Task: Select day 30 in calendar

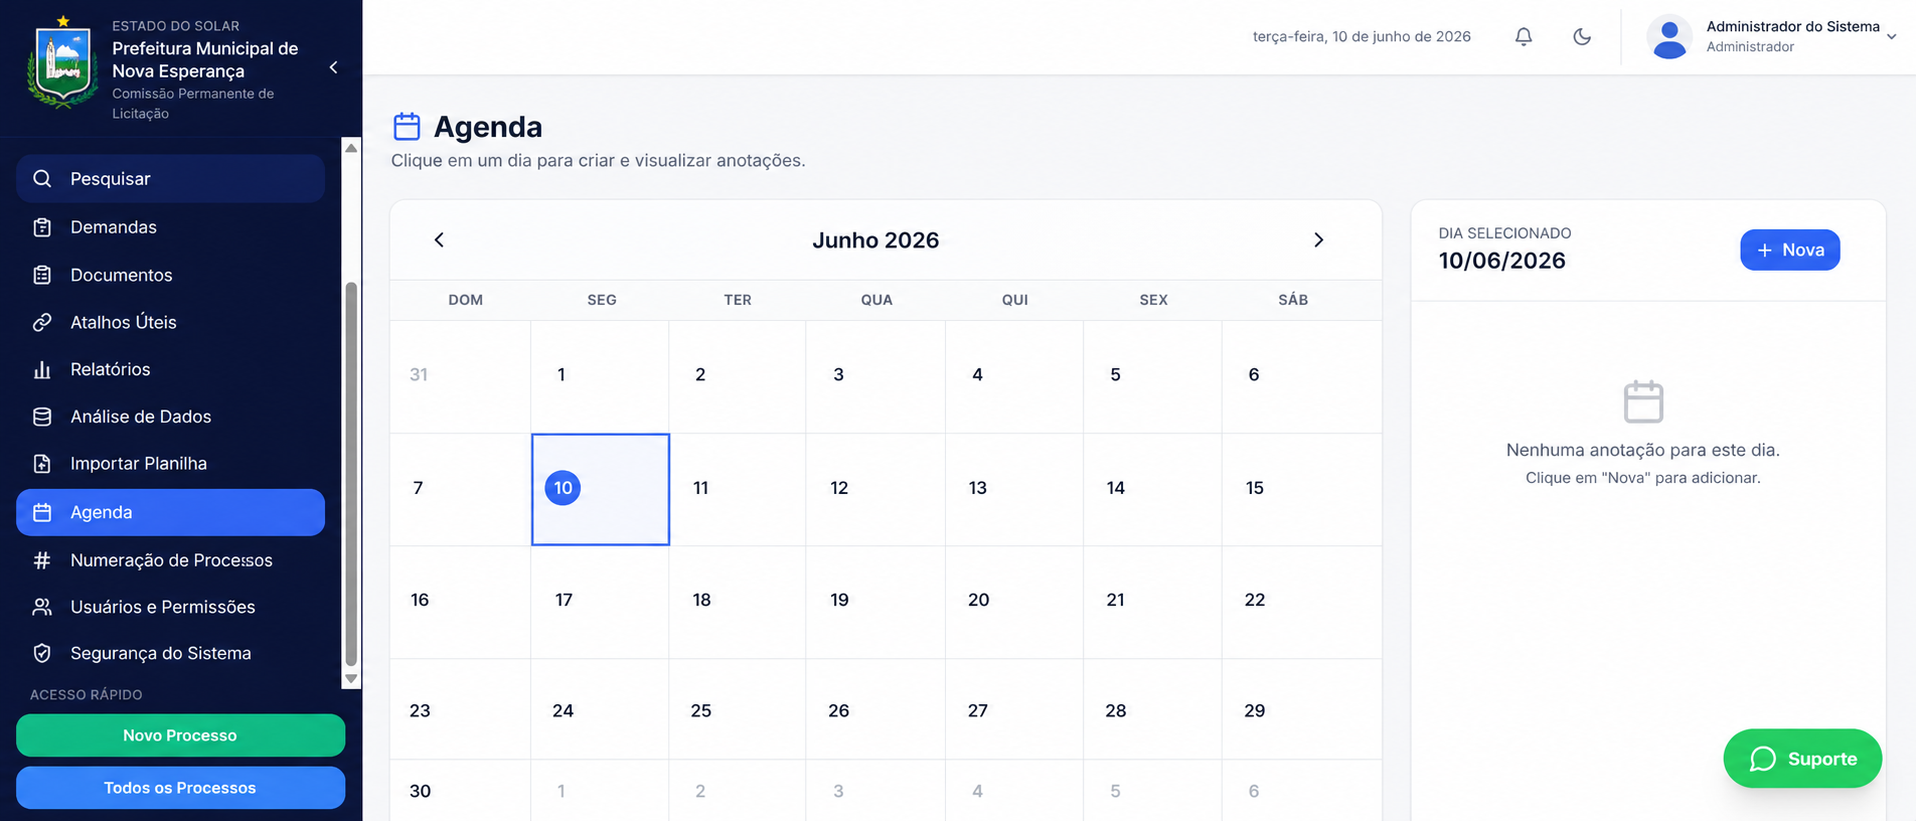Action: point(460,791)
